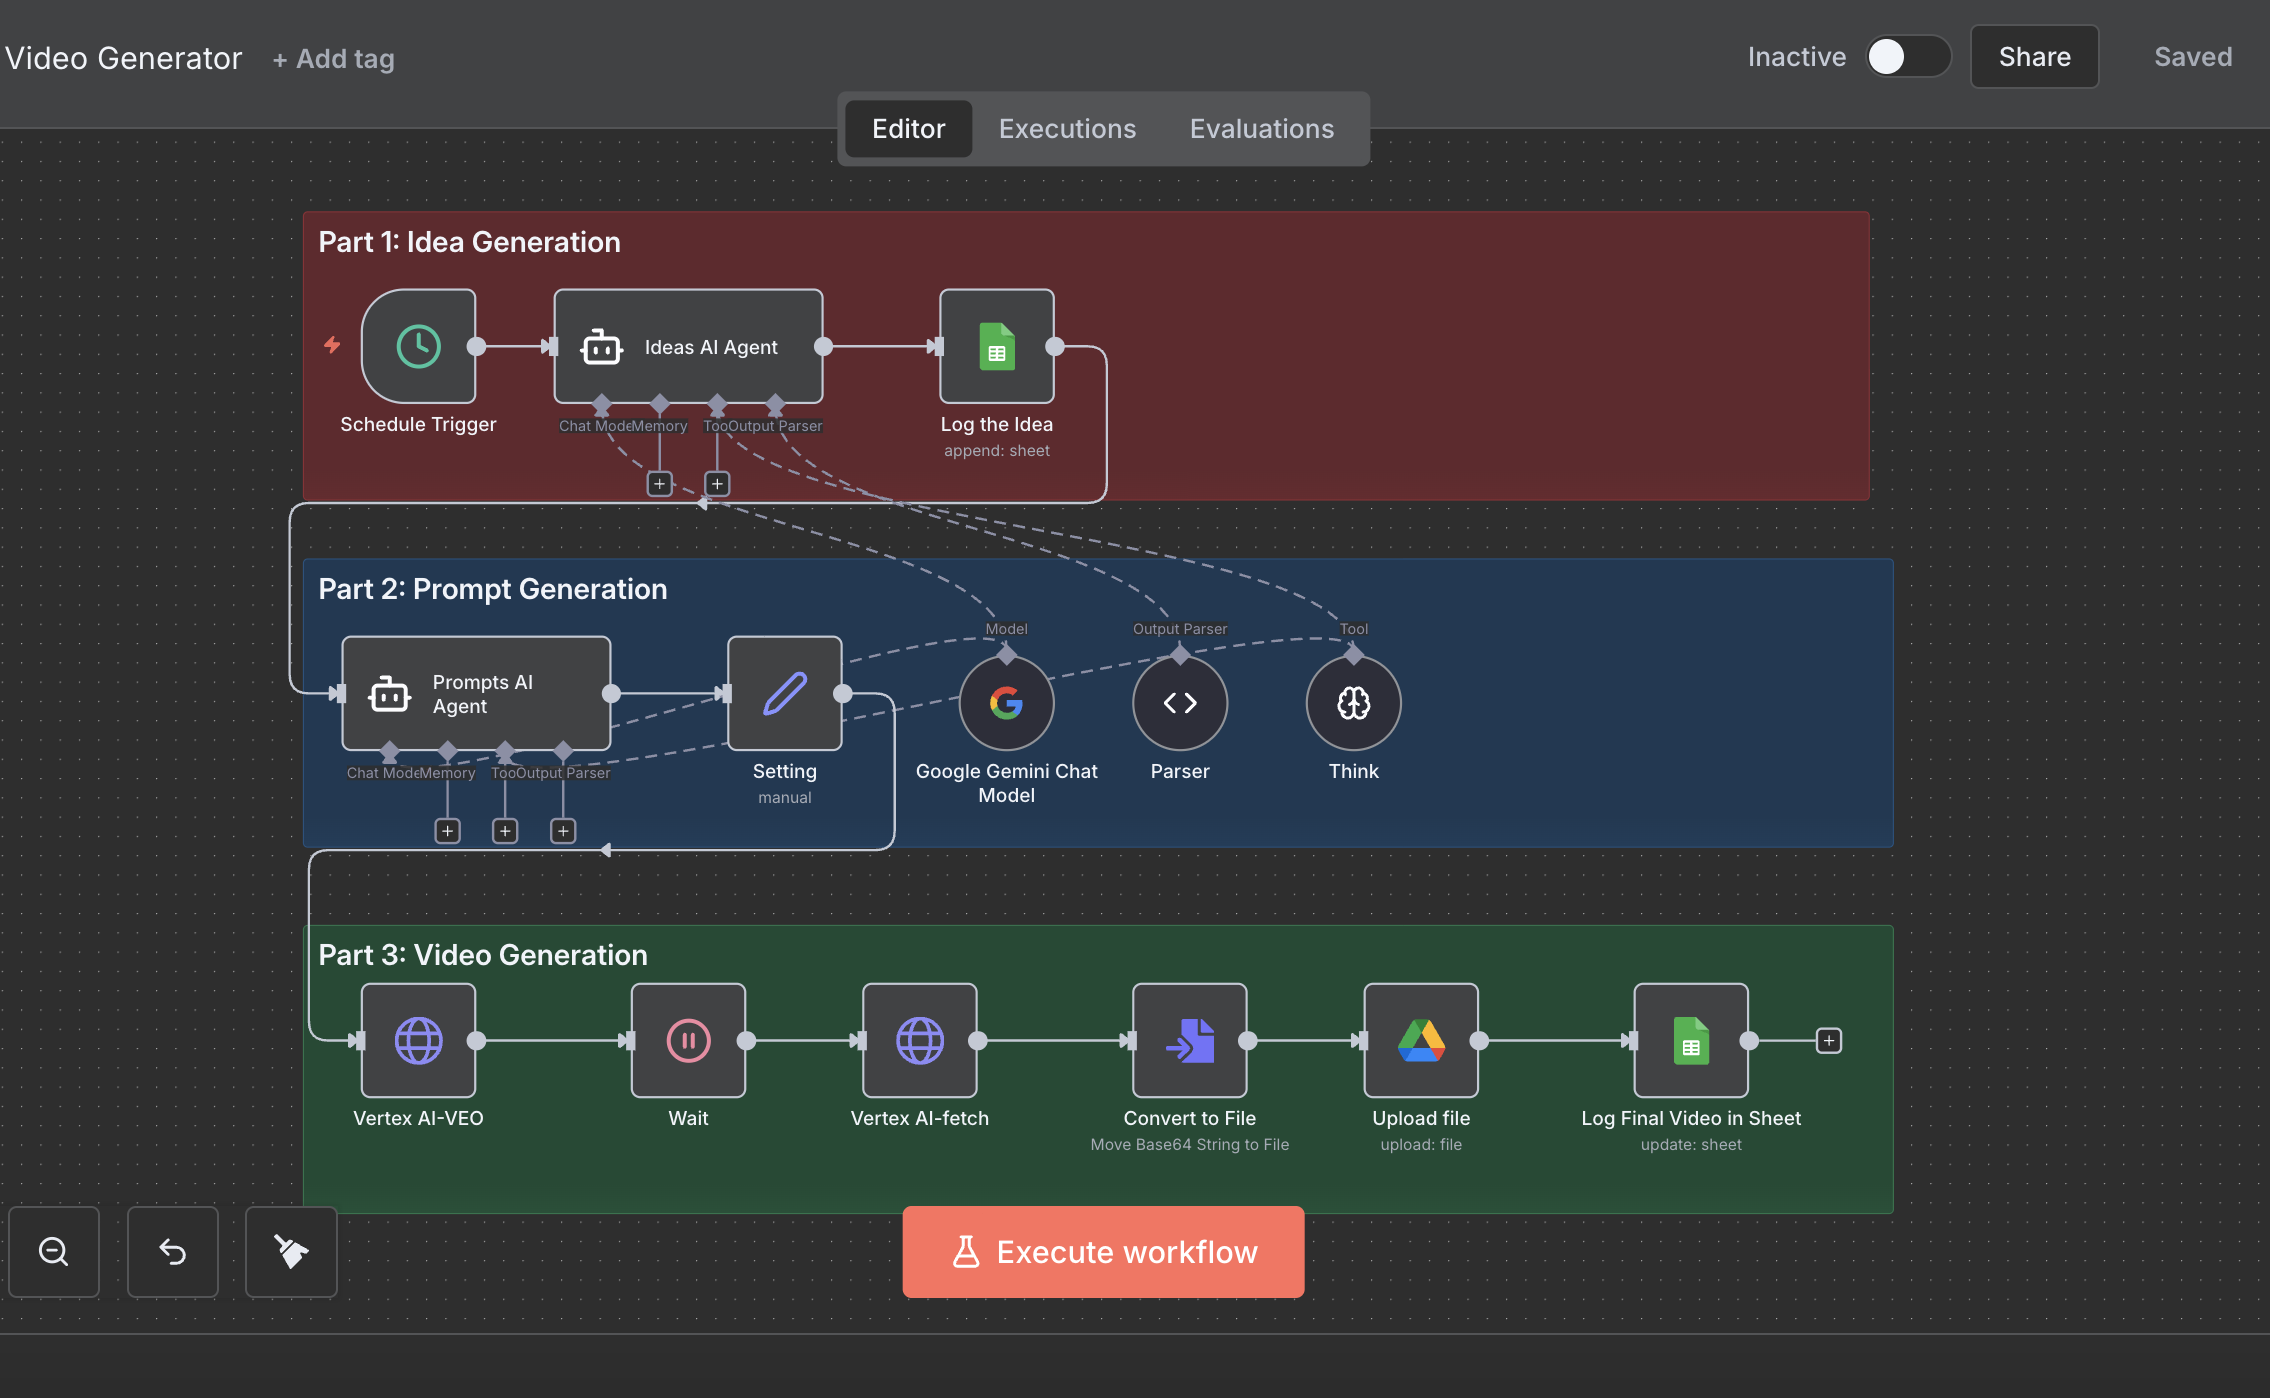The width and height of the screenshot is (2270, 1398).
Task: Open the Schedule Trigger clock node
Action: point(418,346)
